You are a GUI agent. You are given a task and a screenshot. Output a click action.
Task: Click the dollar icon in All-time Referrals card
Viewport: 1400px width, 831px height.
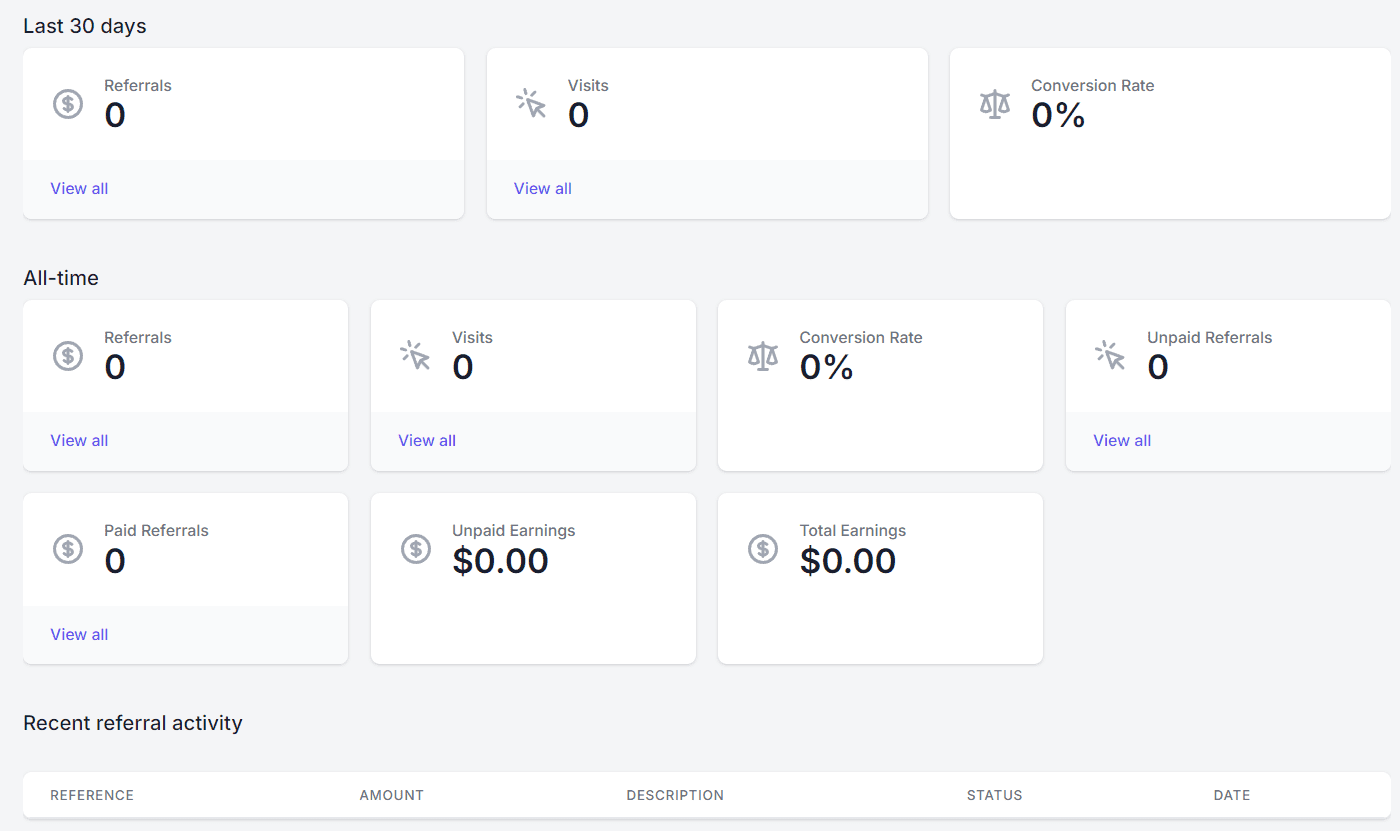click(68, 356)
